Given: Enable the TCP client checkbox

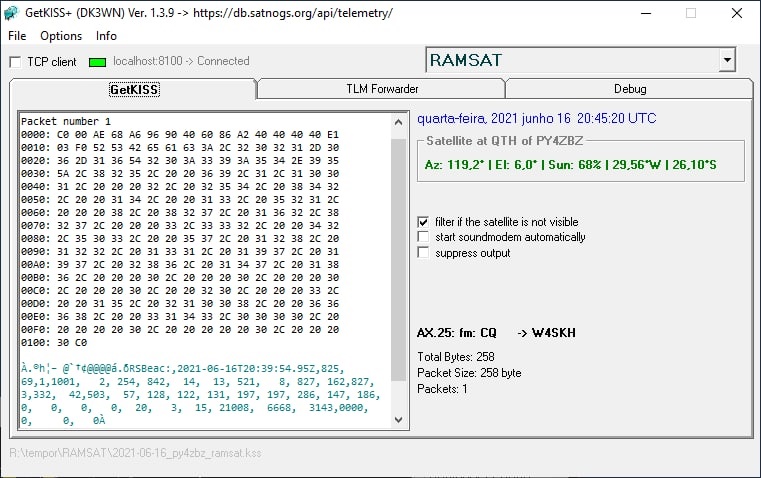Looking at the screenshot, I should (16, 62).
